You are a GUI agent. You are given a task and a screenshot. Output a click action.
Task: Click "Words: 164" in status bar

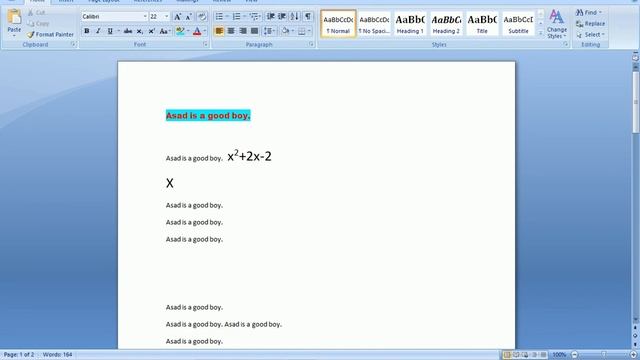tap(58, 355)
